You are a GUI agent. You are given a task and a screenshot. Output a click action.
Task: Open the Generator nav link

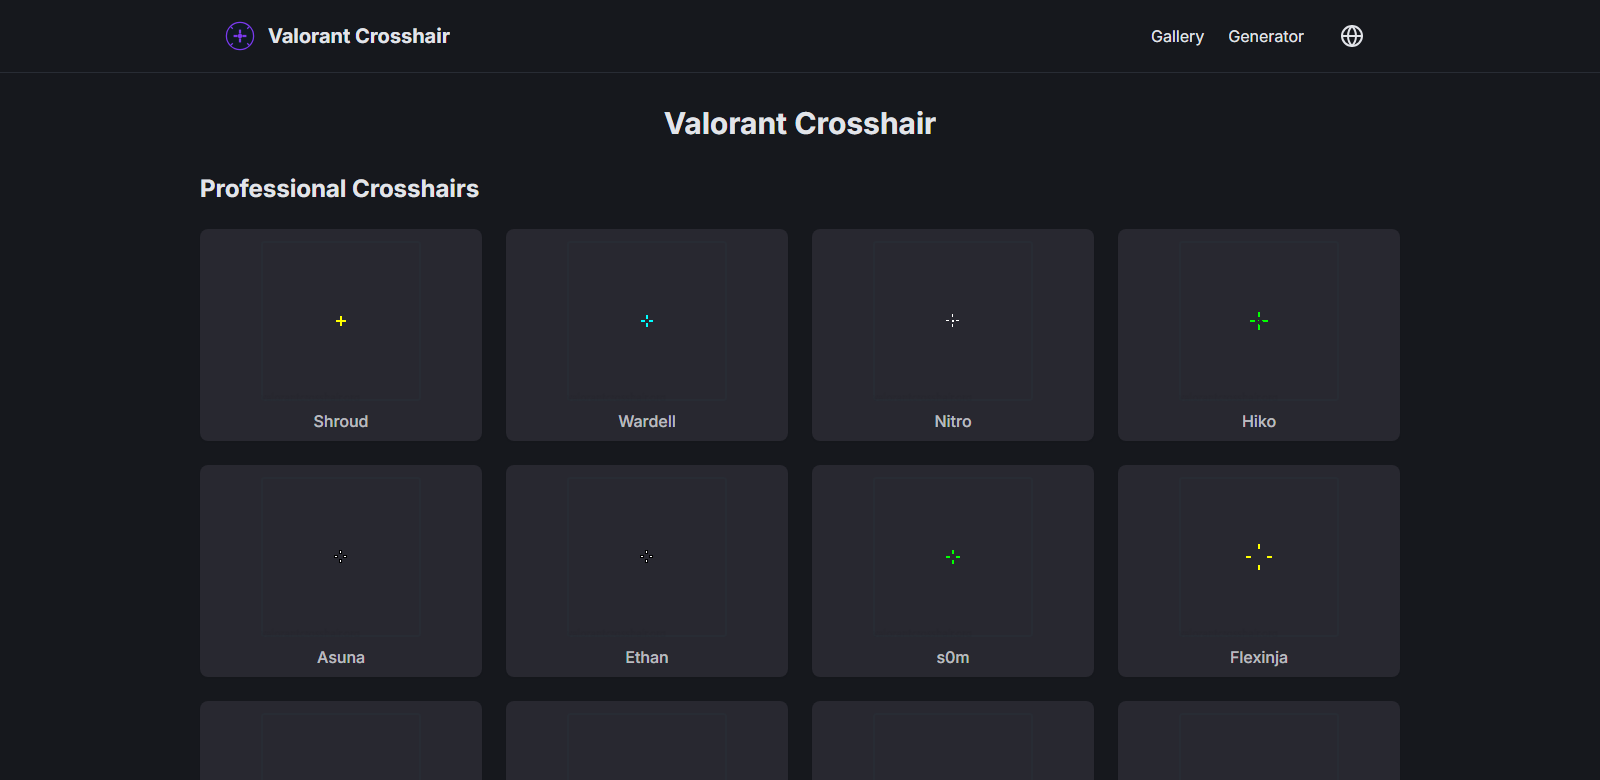pyautogui.click(x=1266, y=36)
